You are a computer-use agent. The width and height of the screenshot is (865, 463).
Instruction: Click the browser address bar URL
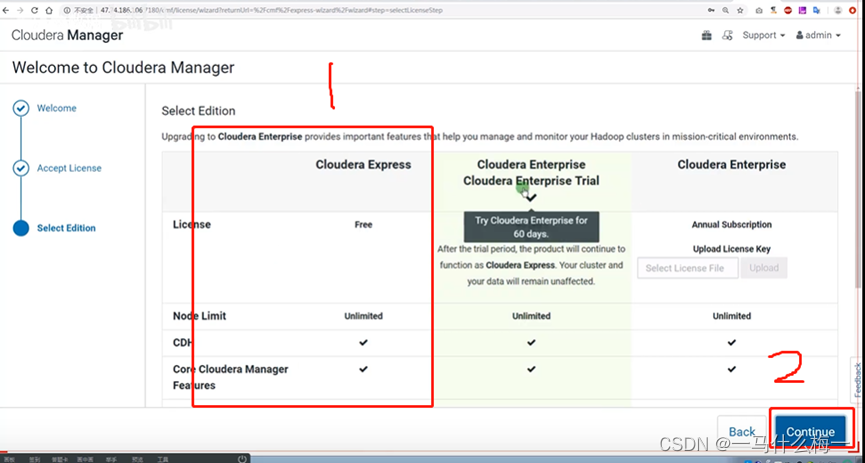[273, 10]
